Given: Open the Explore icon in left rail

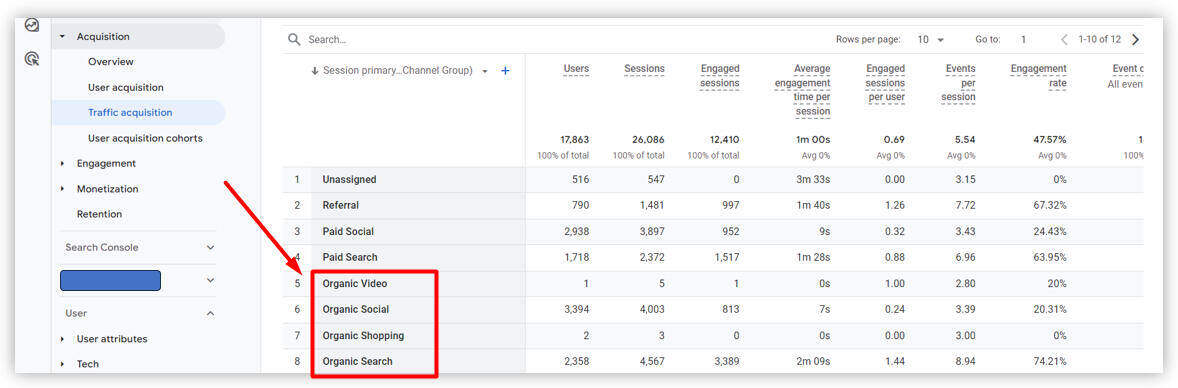Looking at the screenshot, I should 32,25.
